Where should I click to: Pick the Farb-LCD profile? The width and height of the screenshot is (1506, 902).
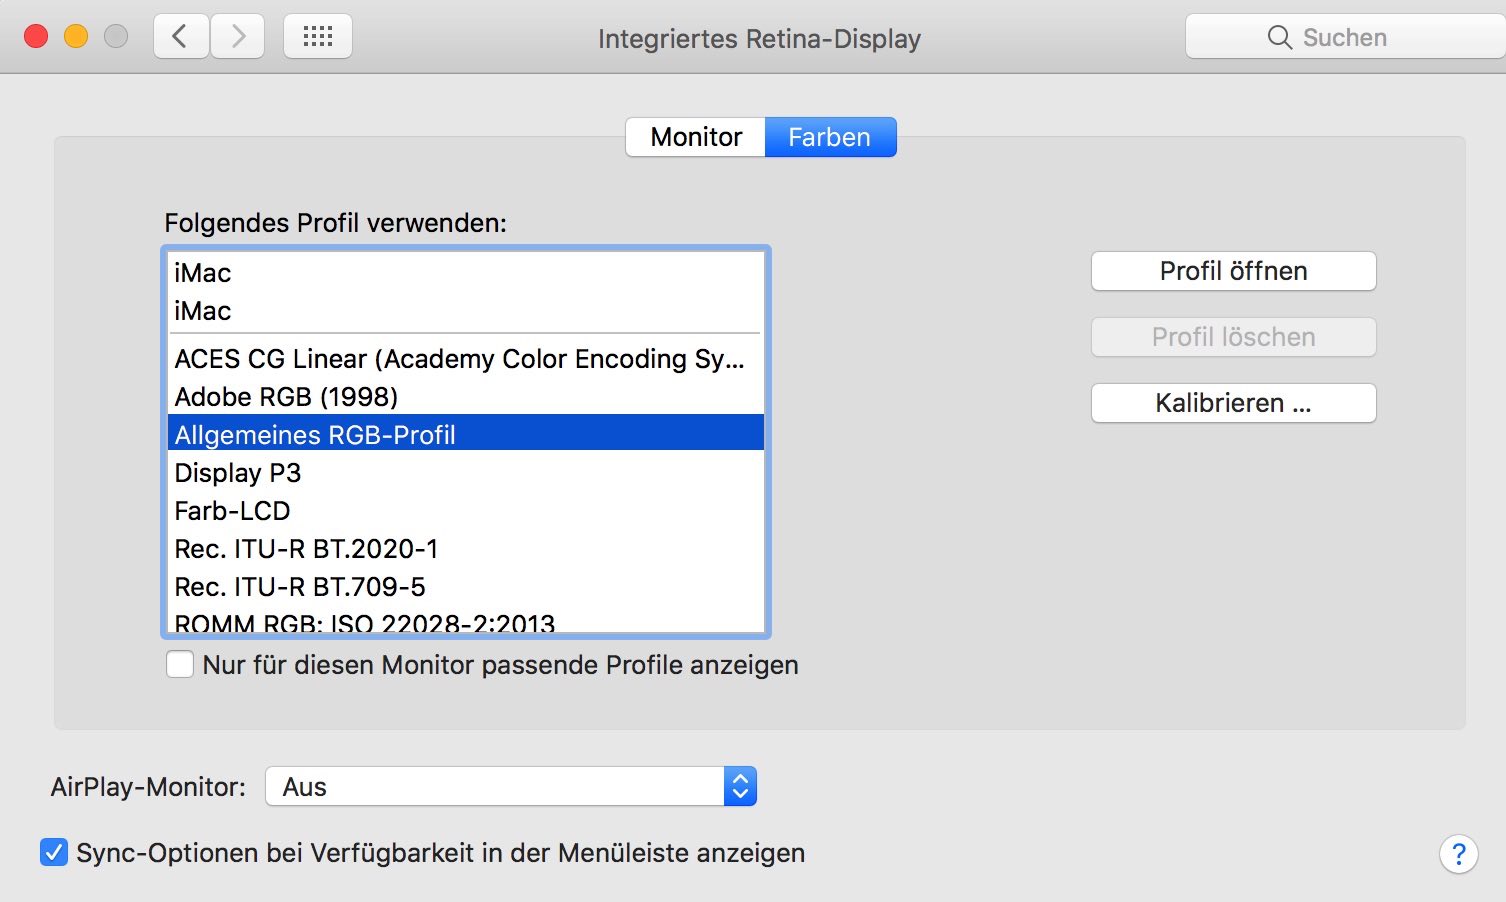pos(465,510)
